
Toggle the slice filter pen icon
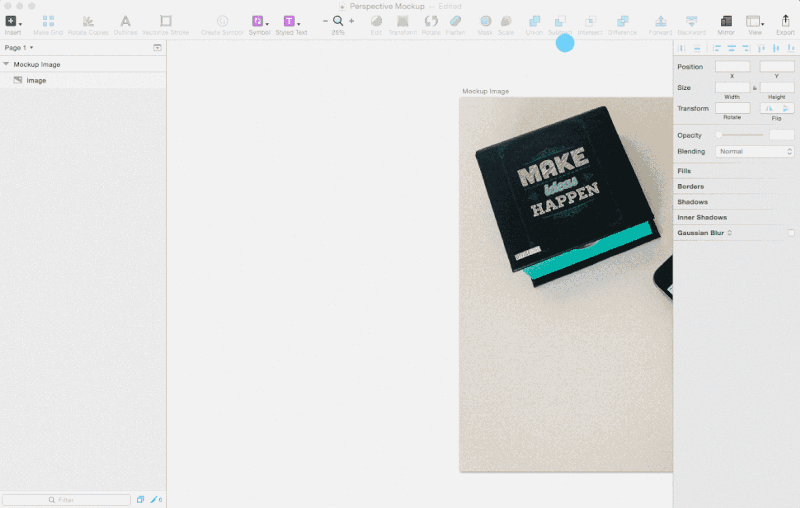tap(156, 500)
